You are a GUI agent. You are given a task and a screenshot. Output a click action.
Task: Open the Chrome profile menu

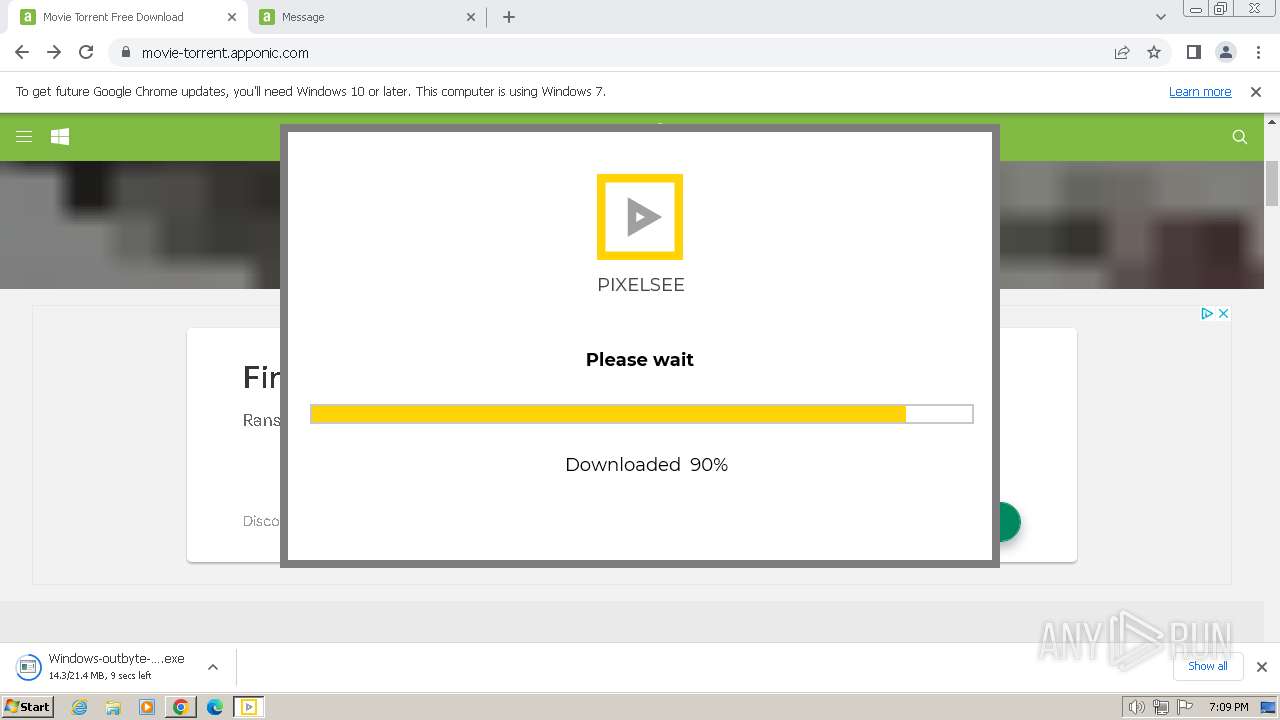[x=1226, y=53]
